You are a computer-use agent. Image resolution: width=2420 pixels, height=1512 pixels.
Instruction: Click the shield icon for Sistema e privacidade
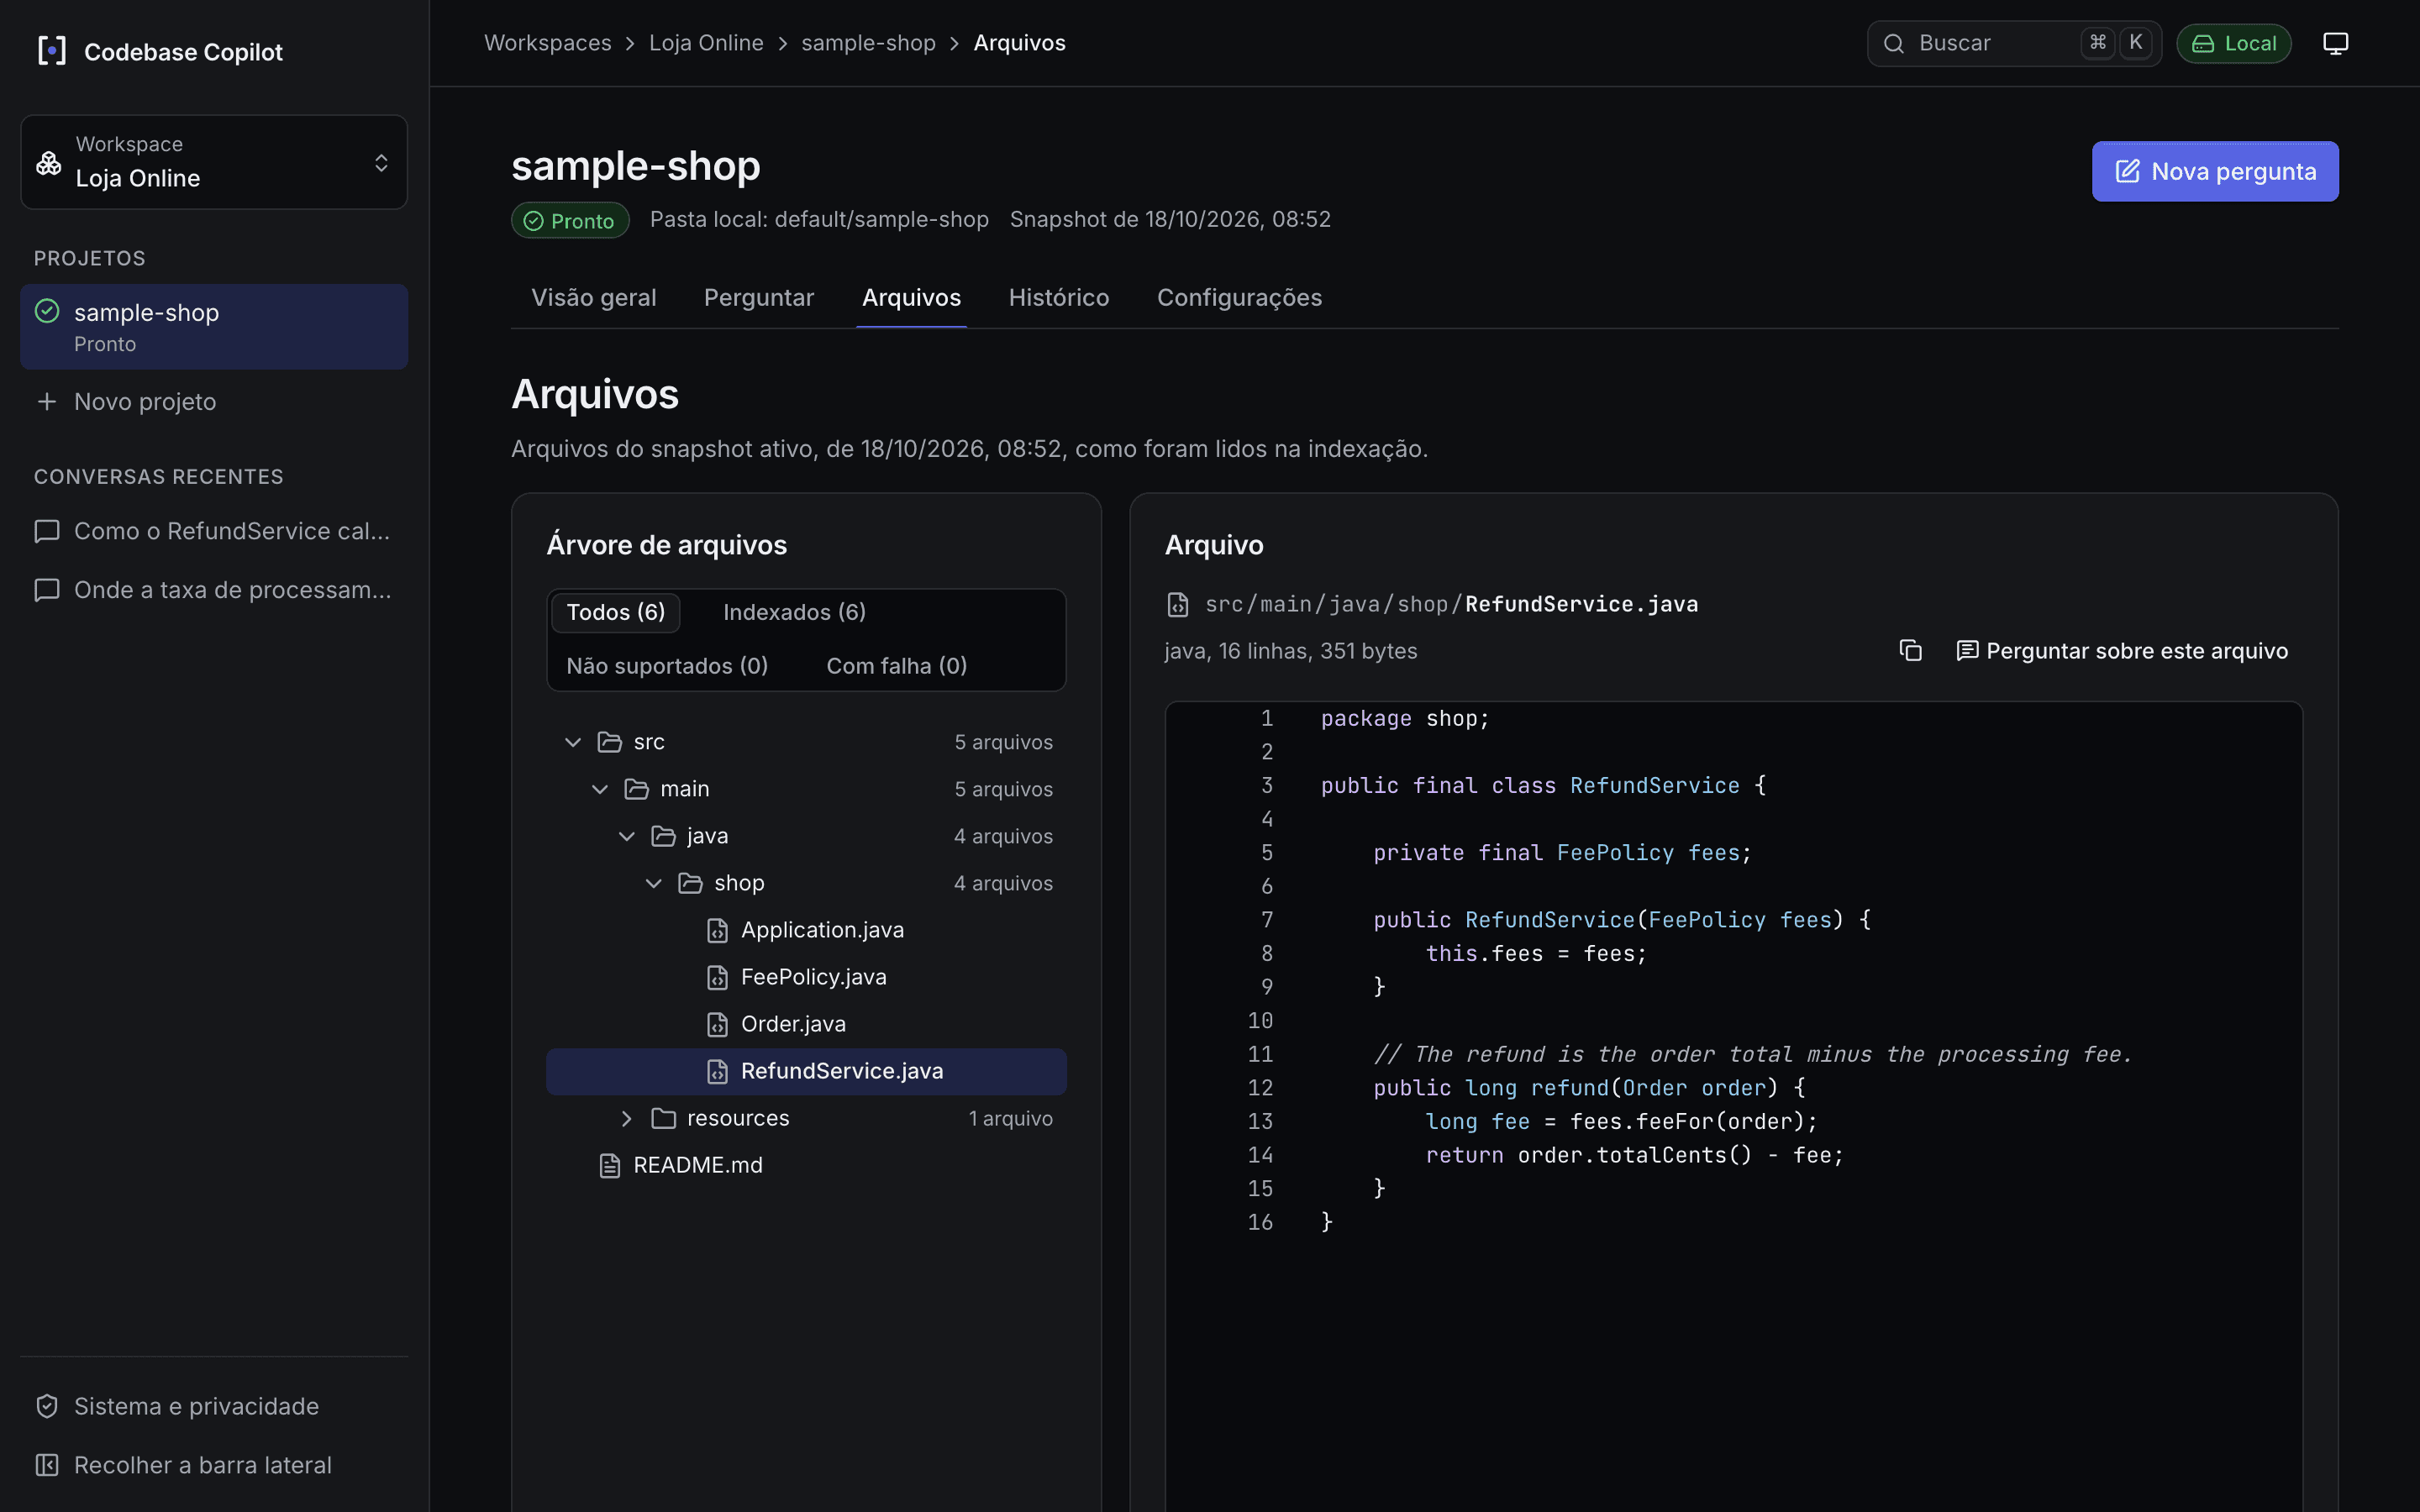pyautogui.click(x=46, y=1406)
